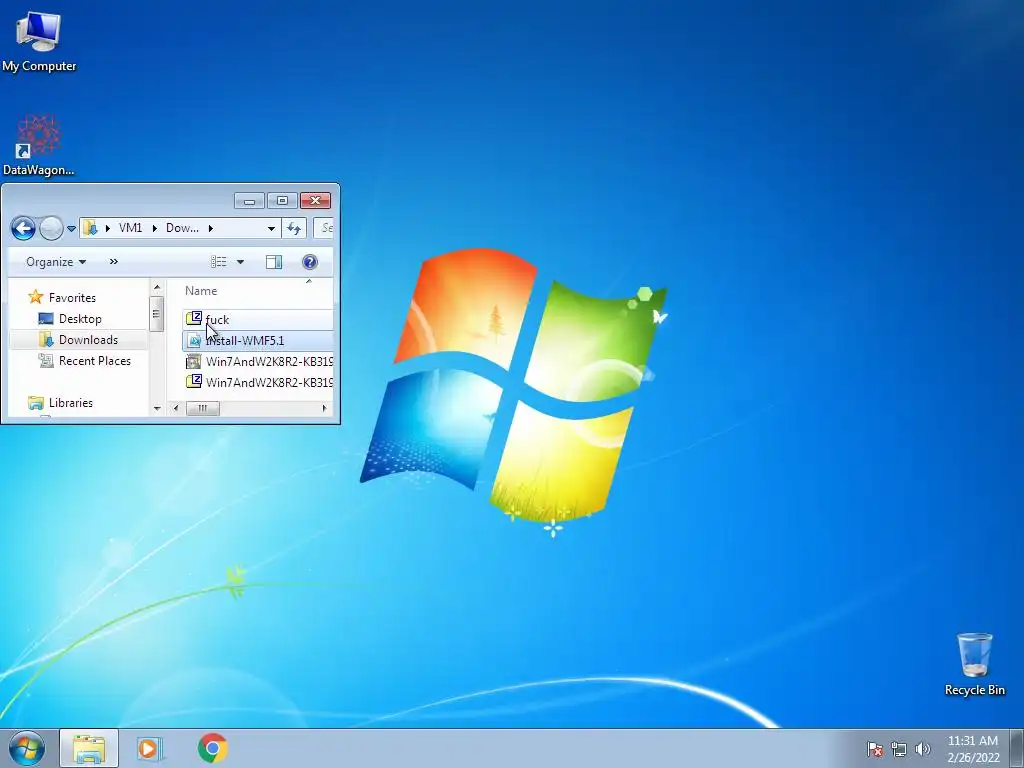Open the Action Center flag tray icon

coord(874,749)
